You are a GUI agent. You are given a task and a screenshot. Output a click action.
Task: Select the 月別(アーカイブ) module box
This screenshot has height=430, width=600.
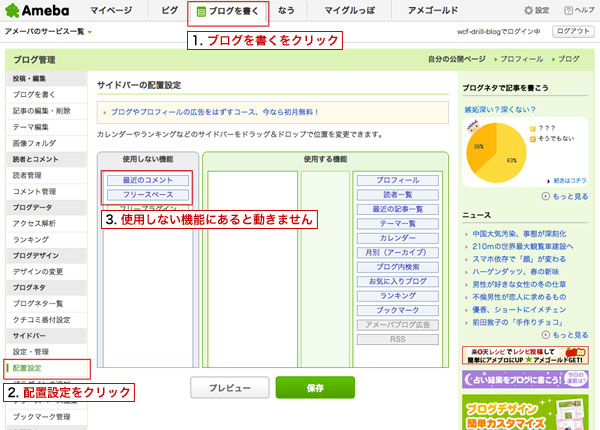398,252
